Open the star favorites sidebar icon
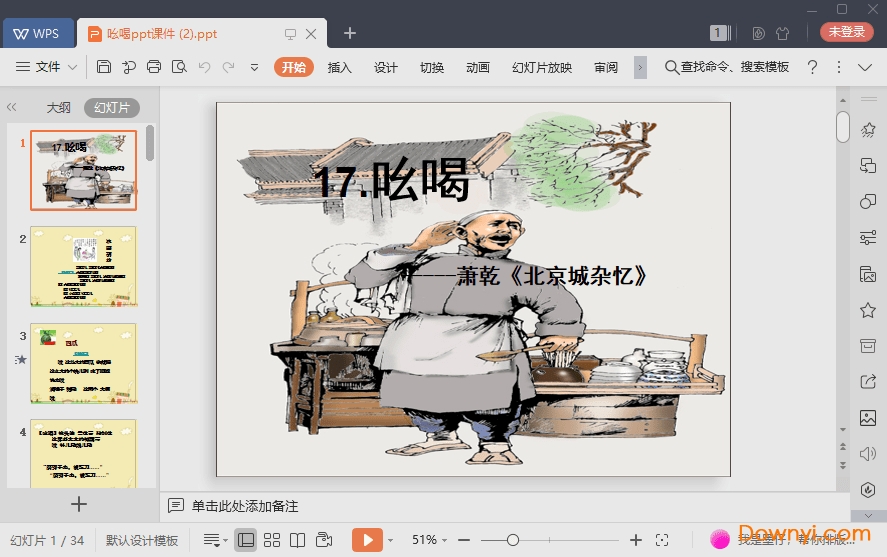Image resolution: width=887 pixels, height=557 pixels. [x=868, y=310]
